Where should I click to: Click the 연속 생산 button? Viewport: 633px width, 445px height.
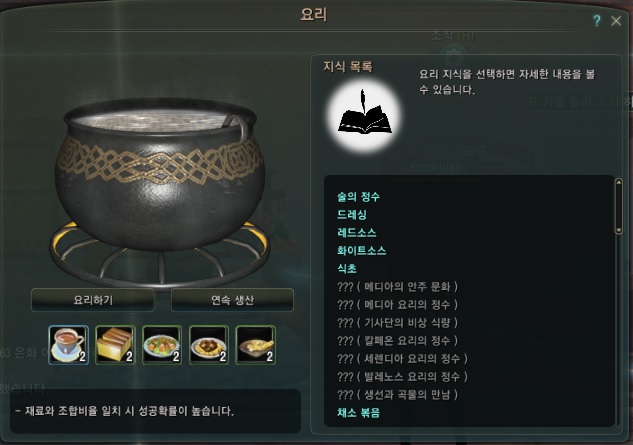(x=232, y=300)
